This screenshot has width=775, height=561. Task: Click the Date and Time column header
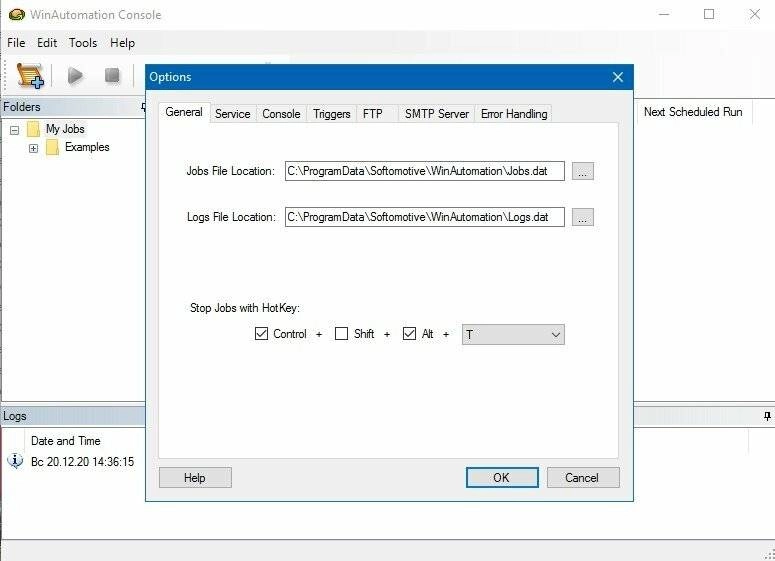tap(65, 440)
